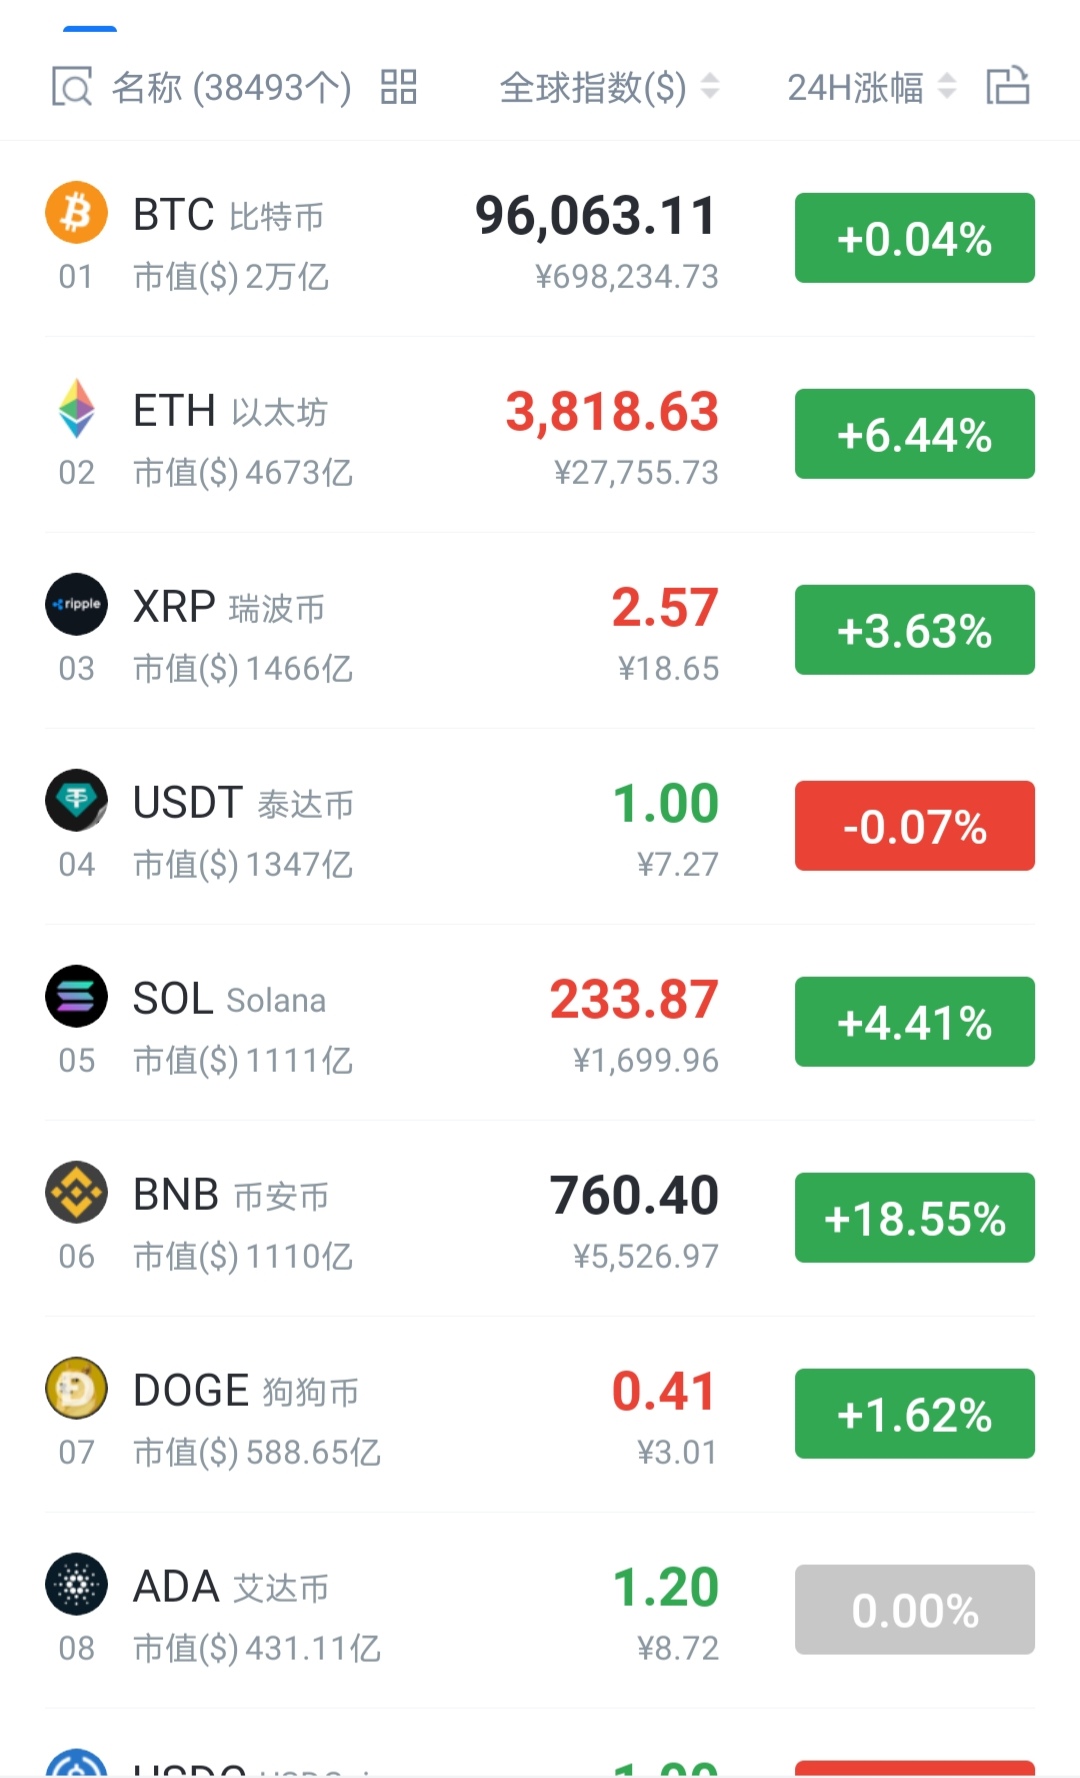
Task: Select the active tab indicator bar at top
Action: tap(90, 29)
